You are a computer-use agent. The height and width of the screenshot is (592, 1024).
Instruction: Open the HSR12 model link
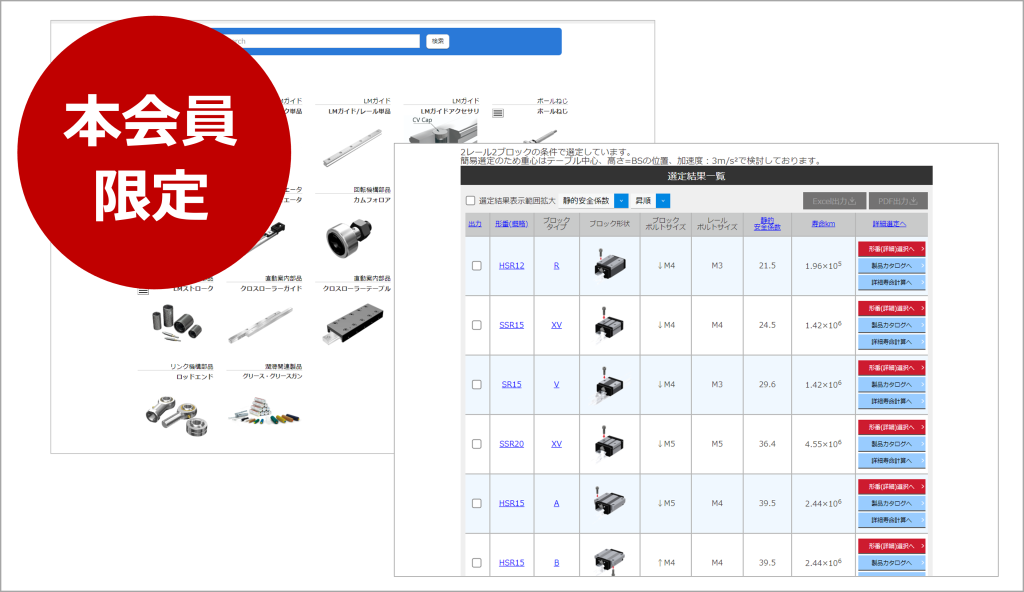tap(511, 266)
